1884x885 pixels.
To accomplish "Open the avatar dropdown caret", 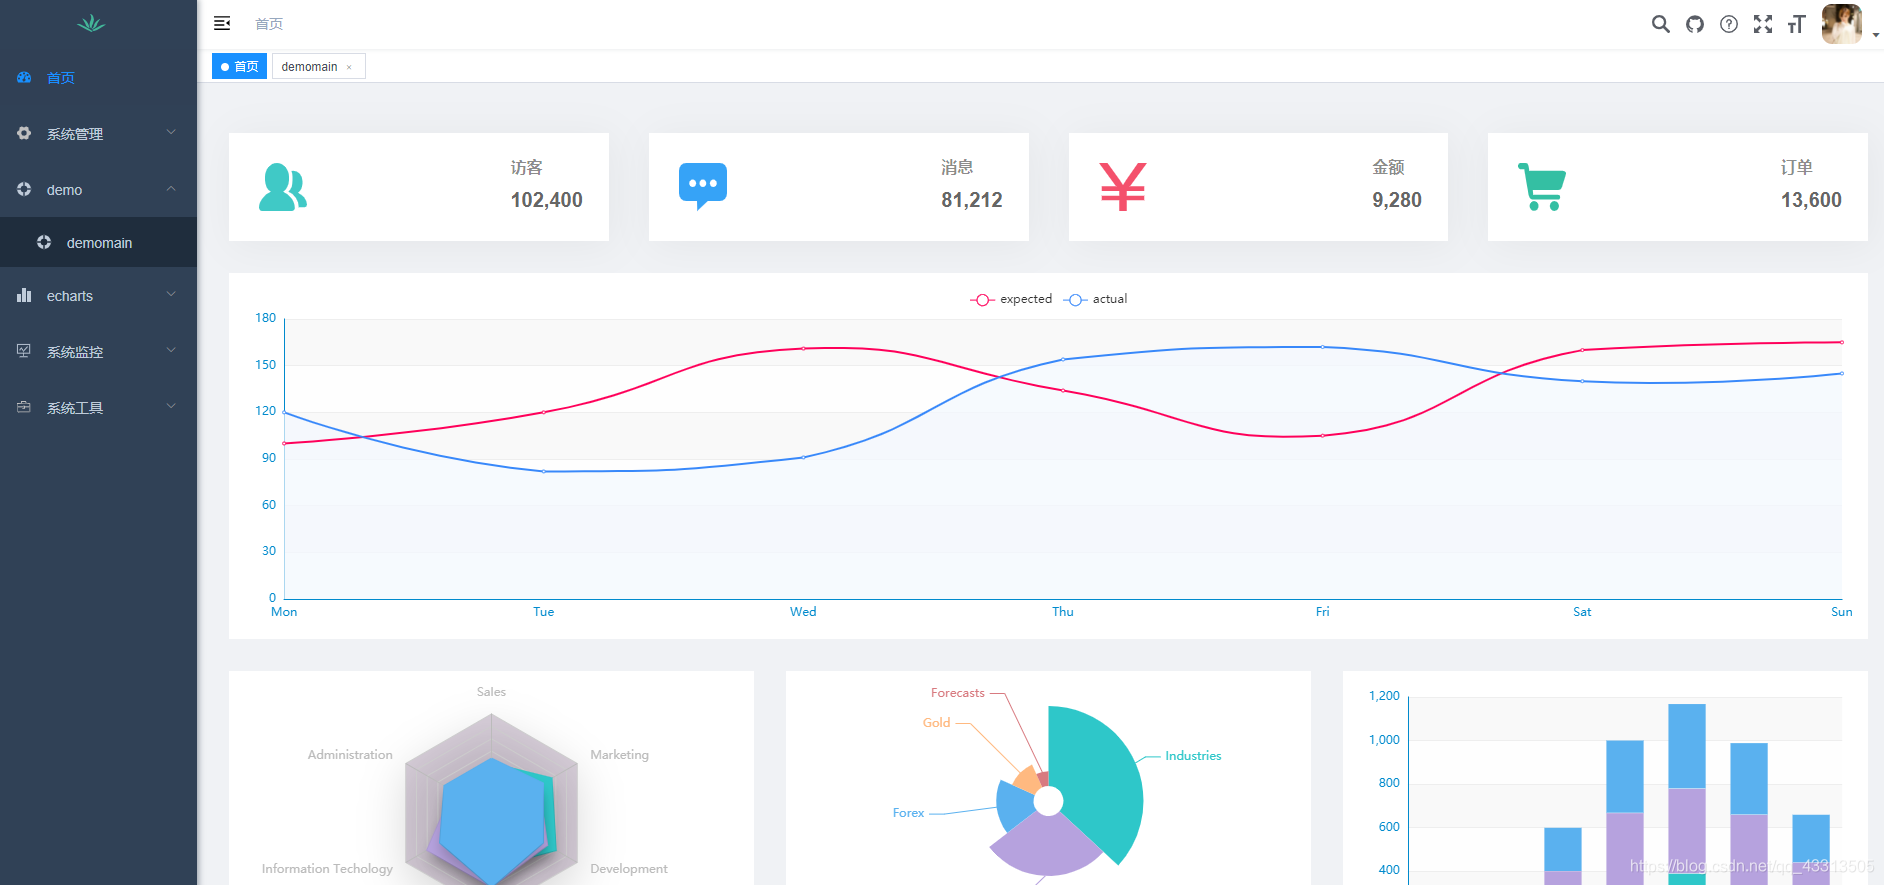I will click(x=1876, y=35).
